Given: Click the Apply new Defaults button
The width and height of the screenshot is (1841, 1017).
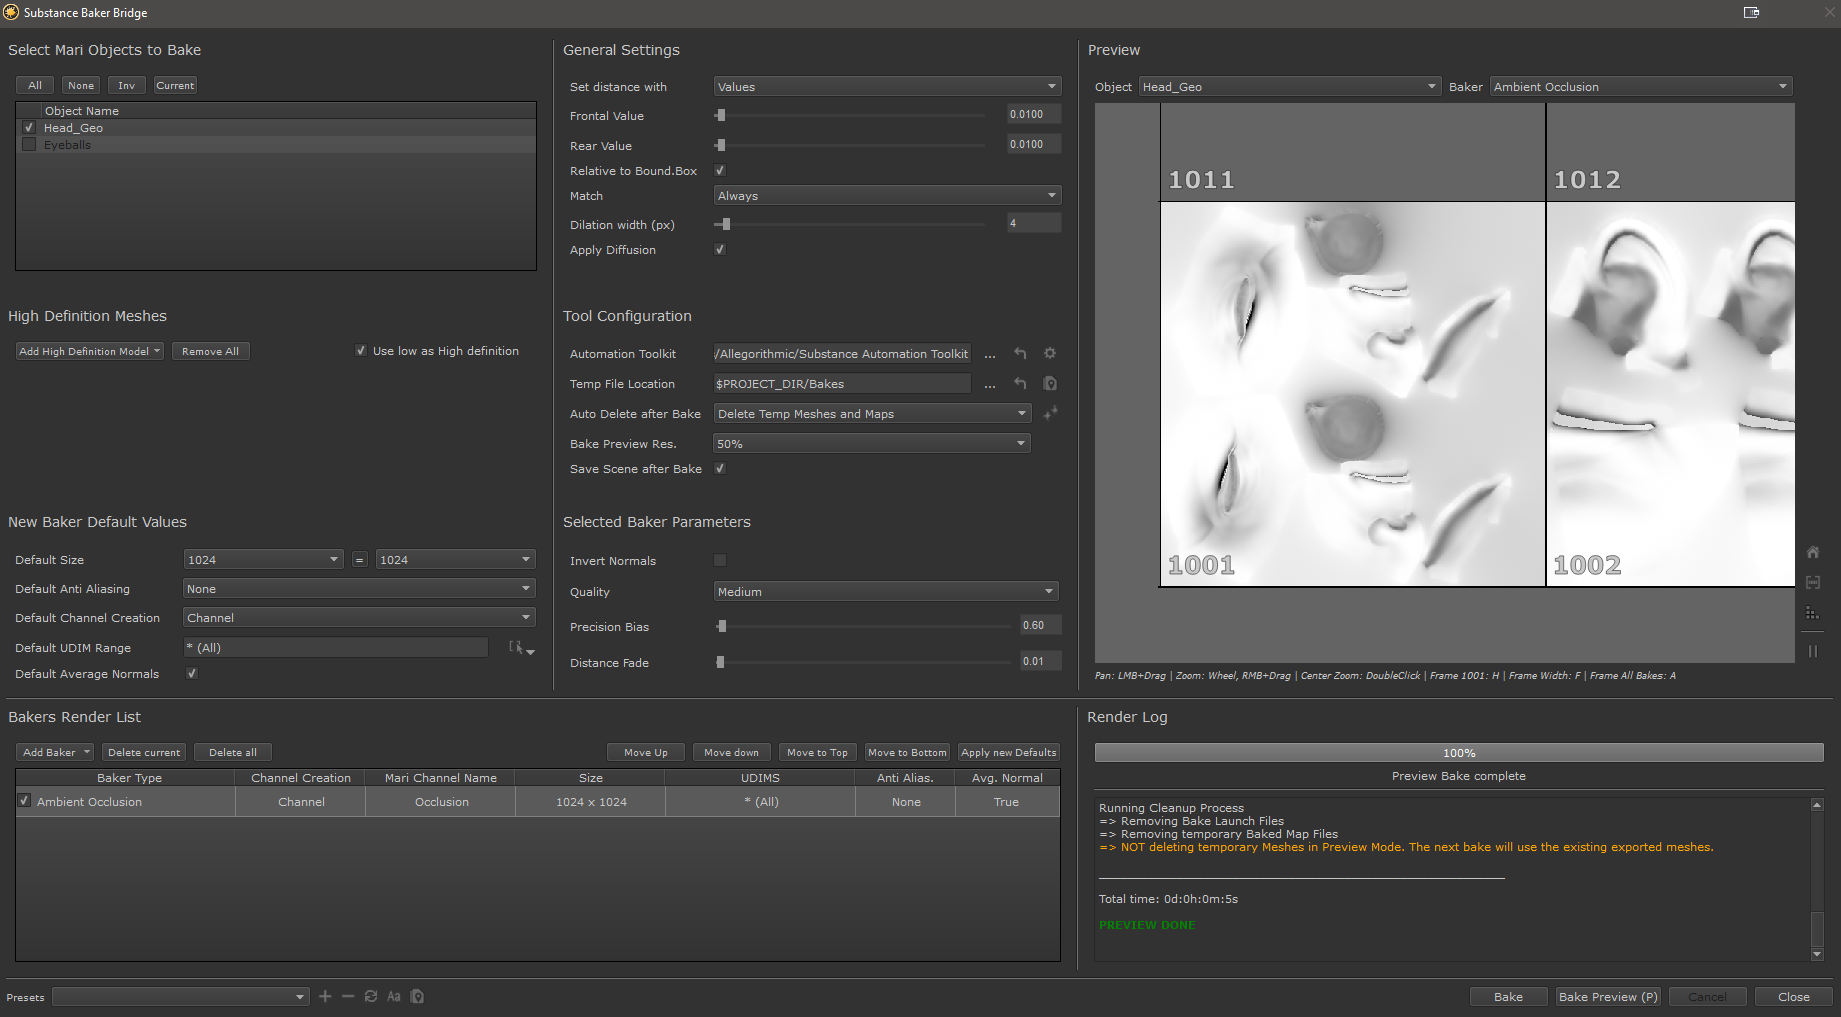Looking at the screenshot, I should pyautogui.click(x=1008, y=752).
